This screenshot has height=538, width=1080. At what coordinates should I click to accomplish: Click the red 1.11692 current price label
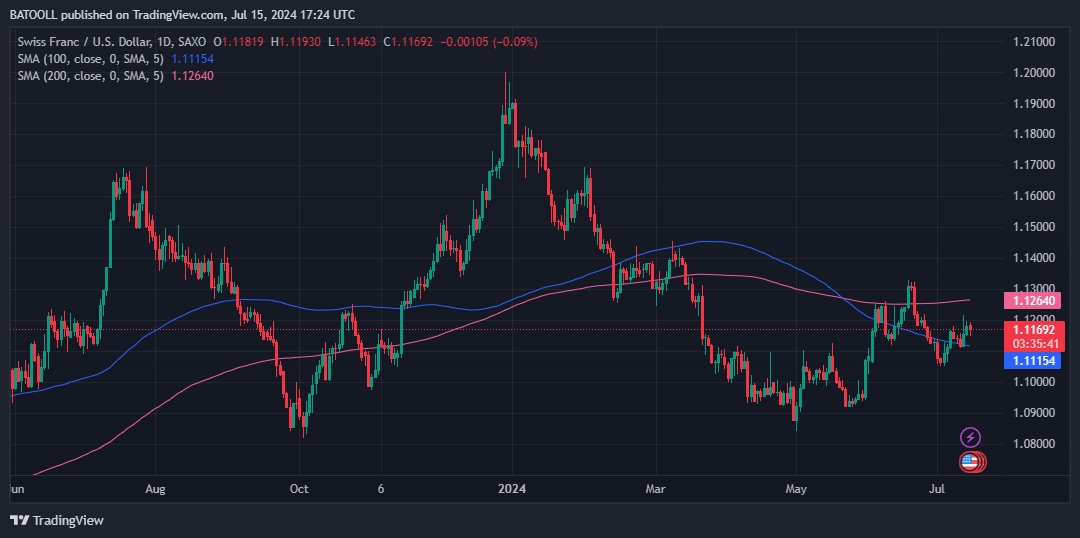pyautogui.click(x=1035, y=330)
